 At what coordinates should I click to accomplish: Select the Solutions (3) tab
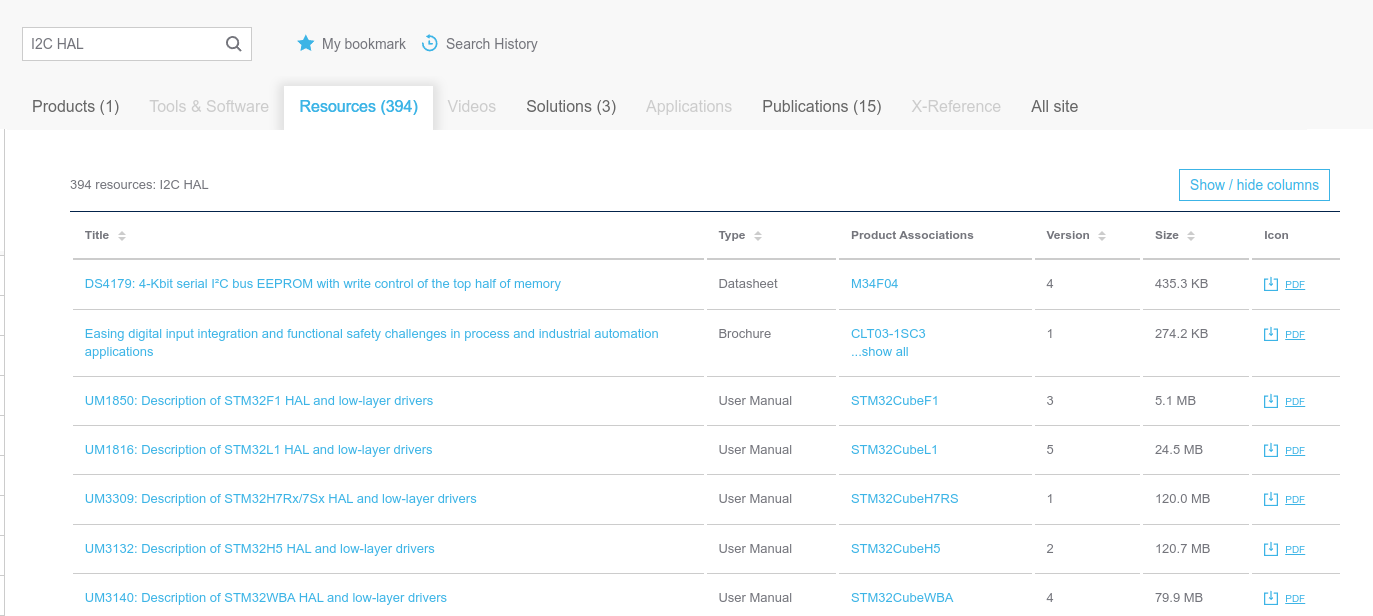571,107
